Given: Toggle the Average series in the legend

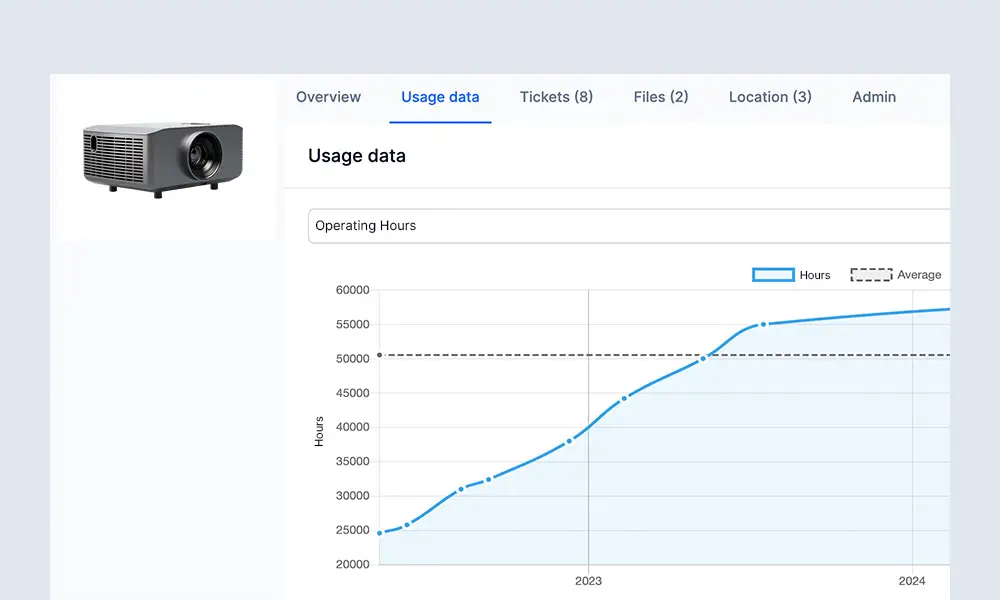Looking at the screenshot, I should point(895,275).
